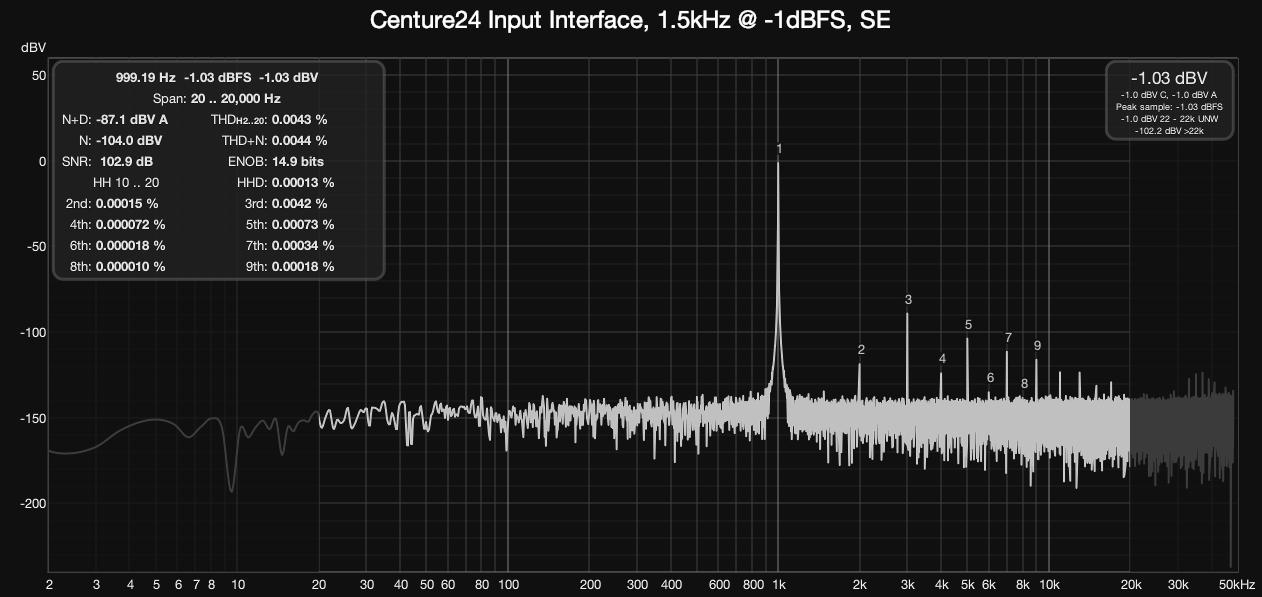Screen dimensions: 1262x597
Task: Click the dBV unit label above the y-axis
Action: tap(31, 48)
